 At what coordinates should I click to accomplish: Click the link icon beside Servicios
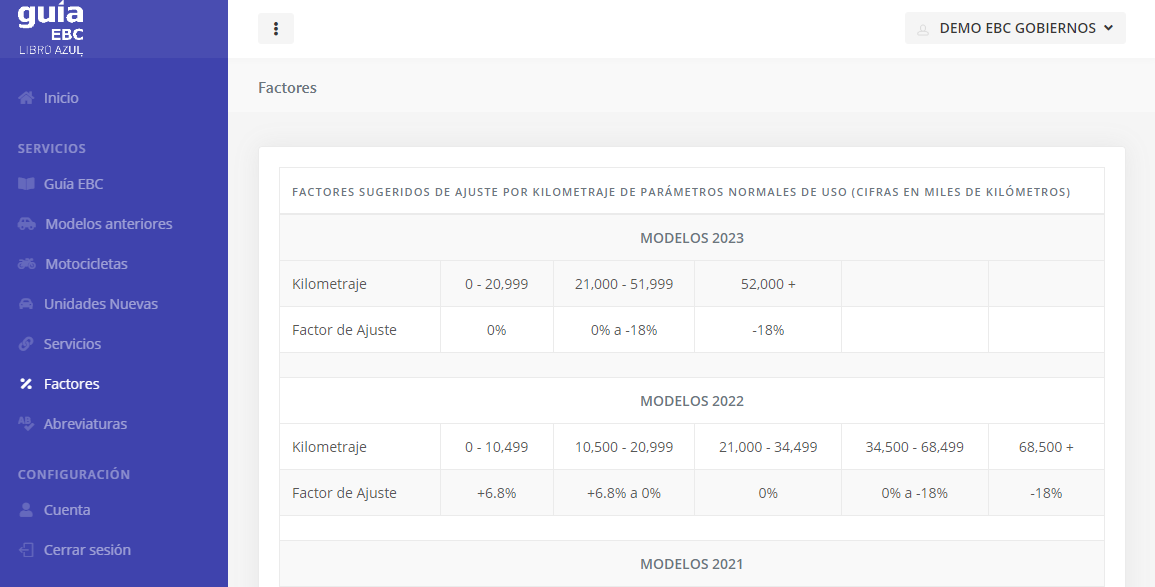[27, 344]
